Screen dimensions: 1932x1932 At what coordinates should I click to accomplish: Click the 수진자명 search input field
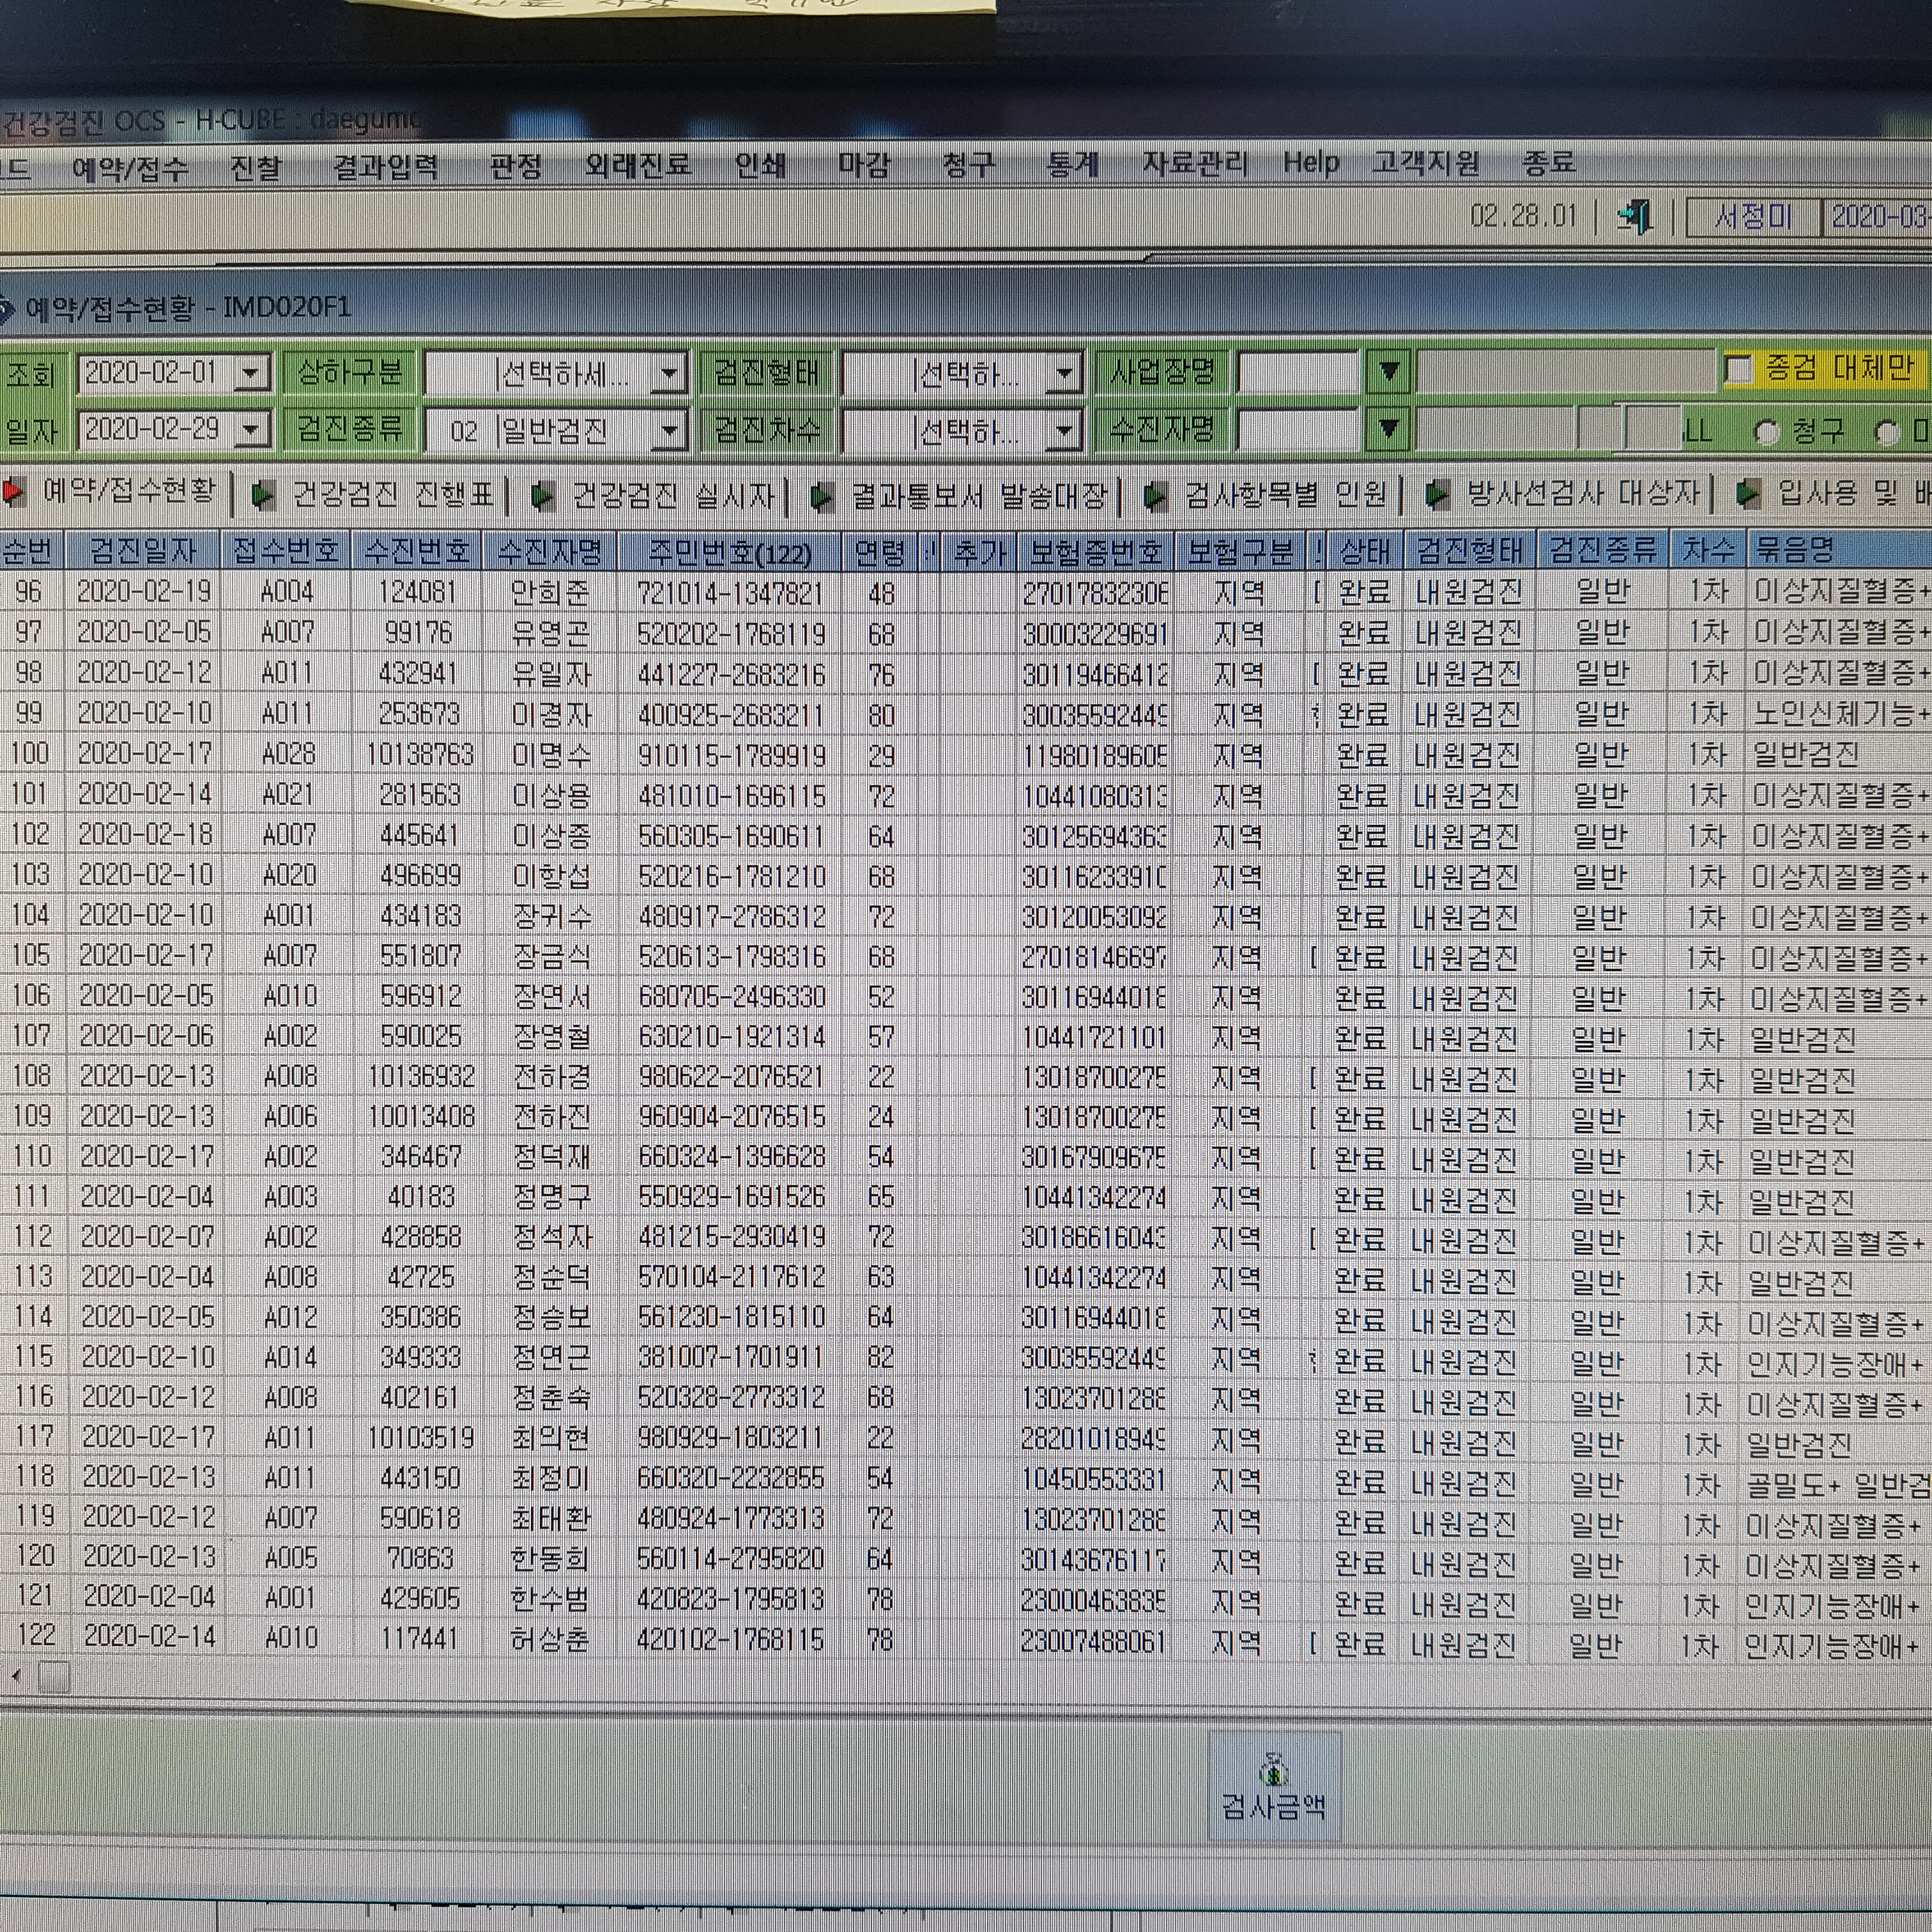1297,430
